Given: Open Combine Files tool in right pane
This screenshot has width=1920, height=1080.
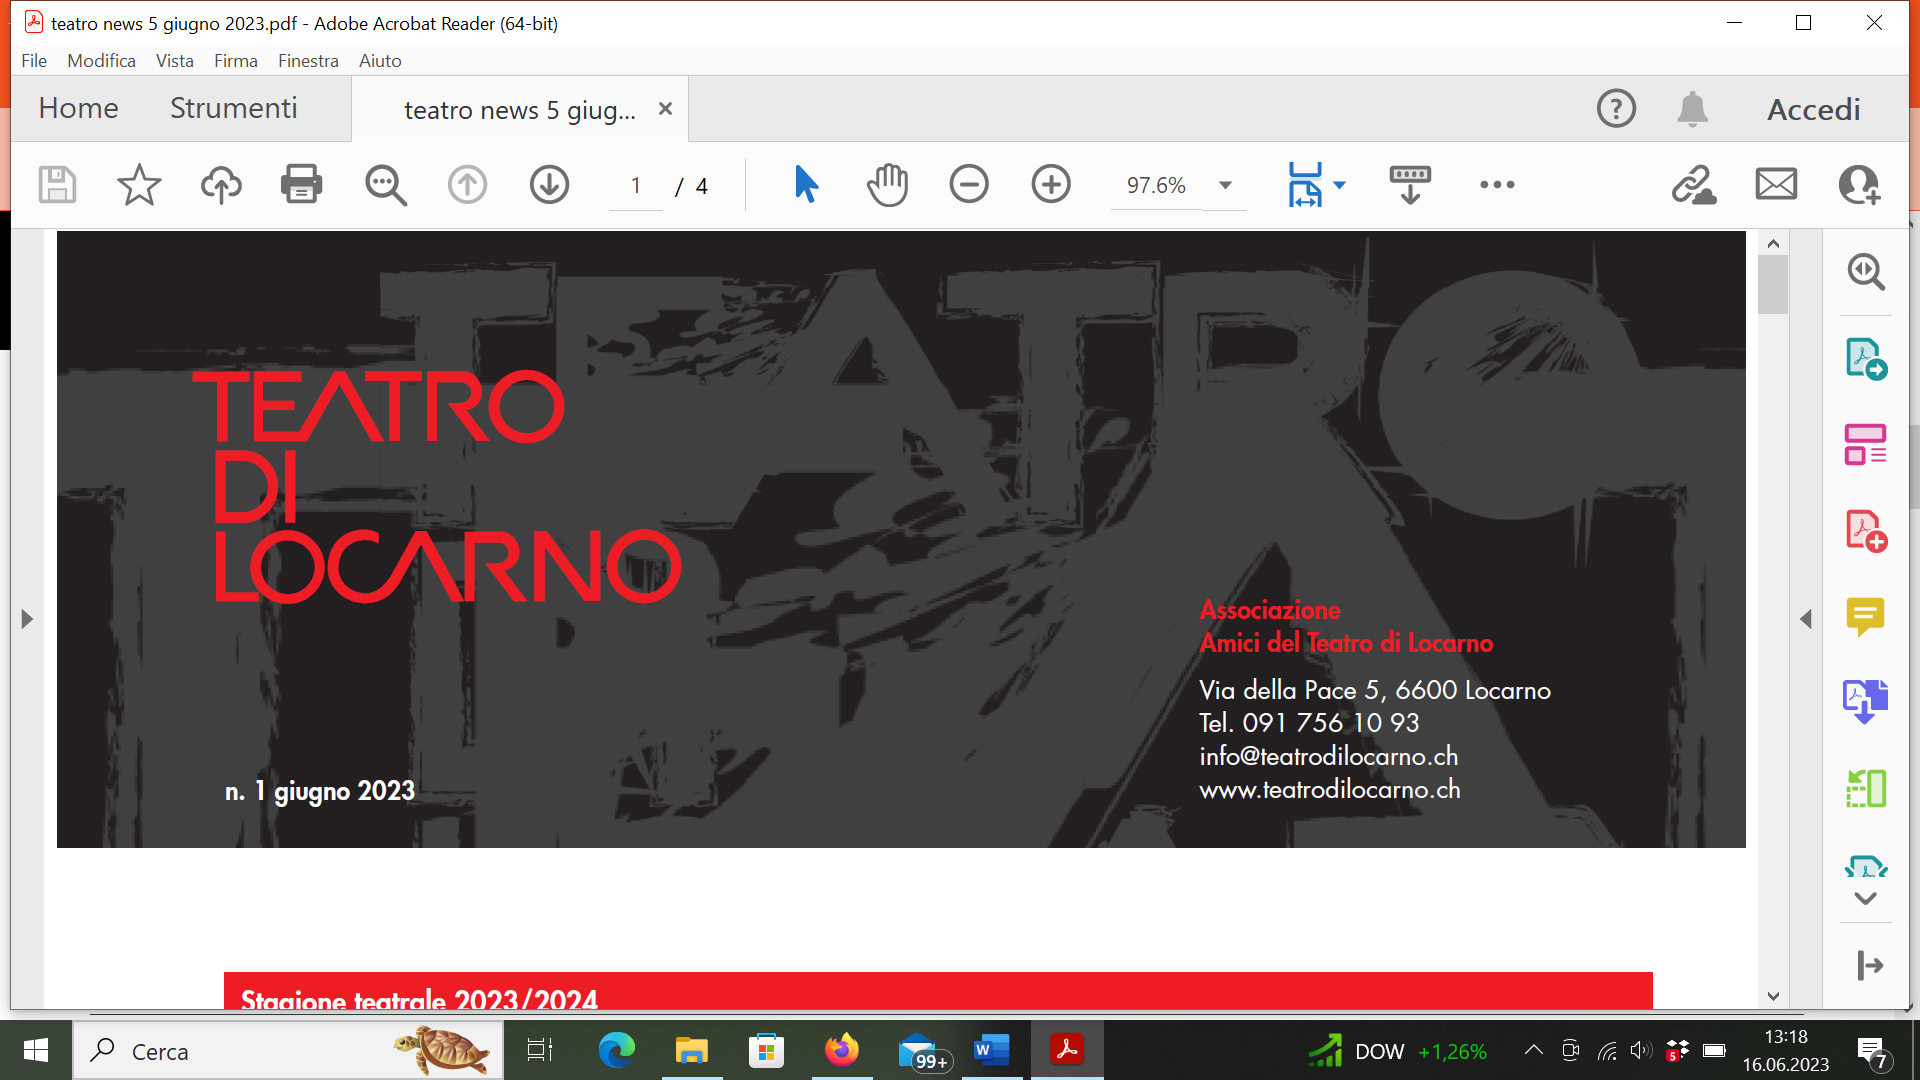Looking at the screenshot, I should tap(1866, 702).
